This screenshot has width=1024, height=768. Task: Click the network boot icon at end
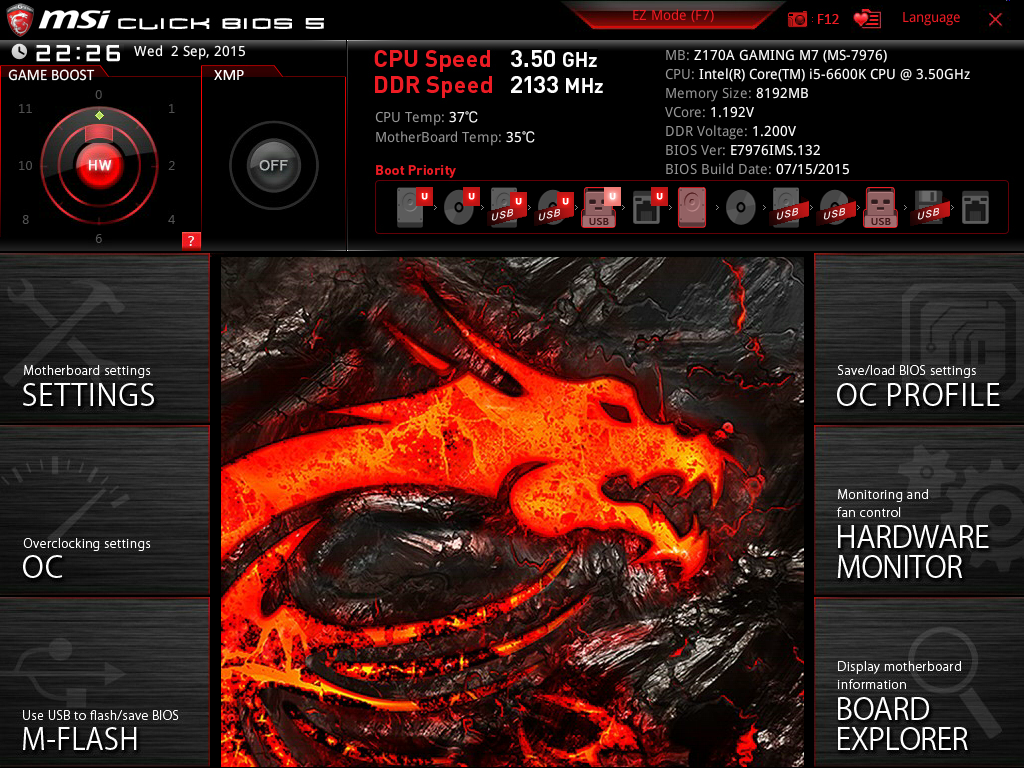tap(975, 208)
